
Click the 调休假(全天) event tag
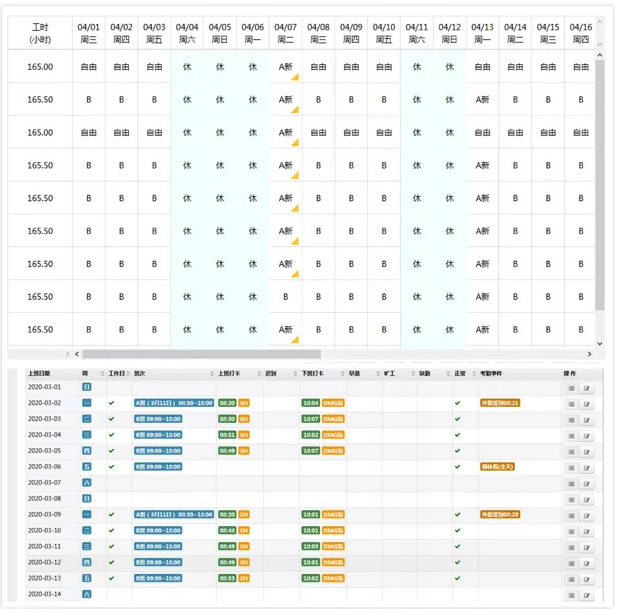click(496, 467)
